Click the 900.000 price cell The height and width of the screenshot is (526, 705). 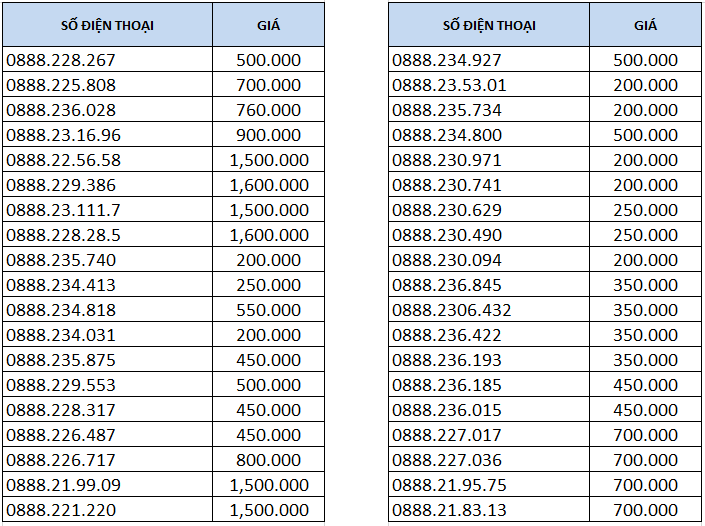[x=268, y=135]
